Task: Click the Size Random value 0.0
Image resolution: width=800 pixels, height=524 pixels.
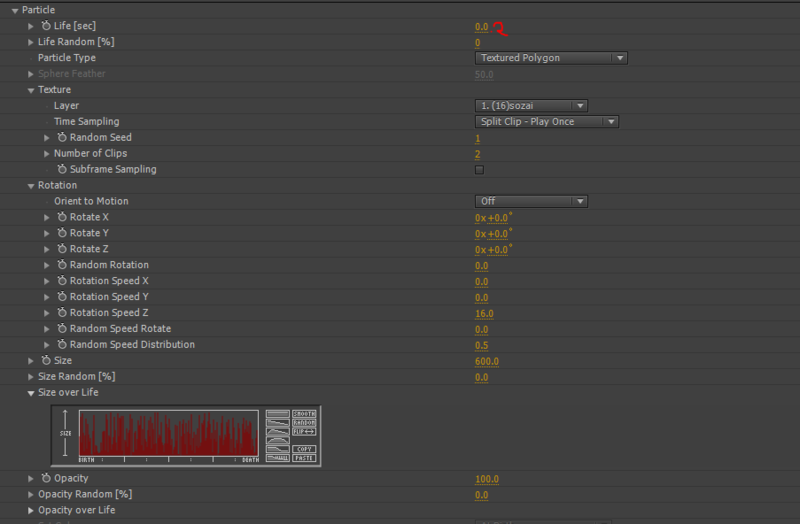Action: coord(481,378)
